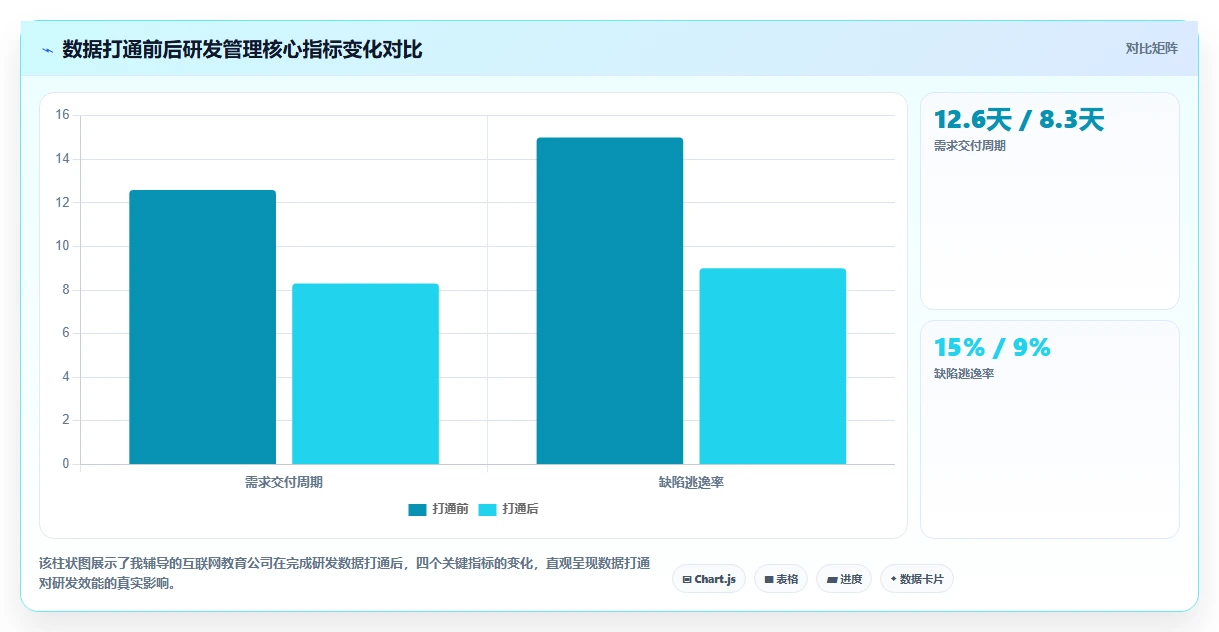Click the 缺陷逃逸率 x-axis label
This screenshot has height=632, width=1219.
point(691,482)
